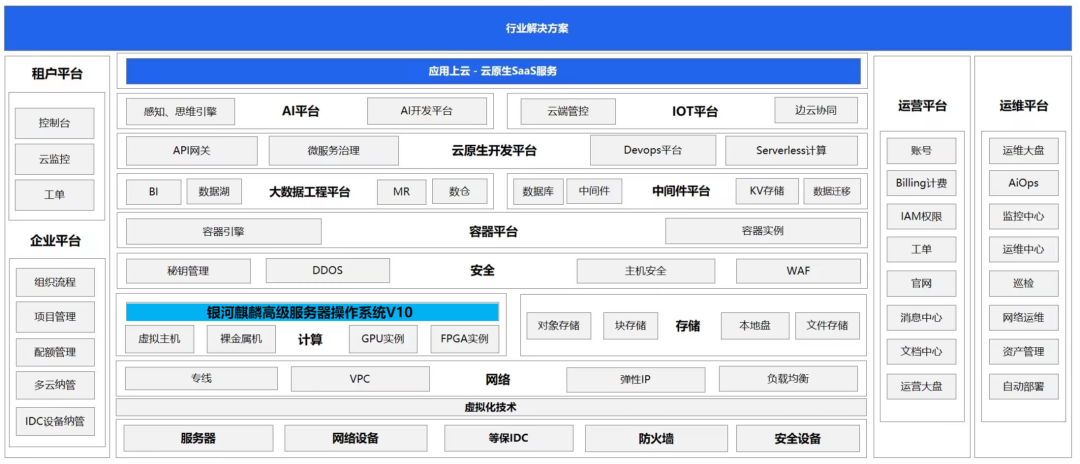This screenshot has height=464, width=1080.
Task: Open the Devops平台 box
Action: click(x=653, y=150)
